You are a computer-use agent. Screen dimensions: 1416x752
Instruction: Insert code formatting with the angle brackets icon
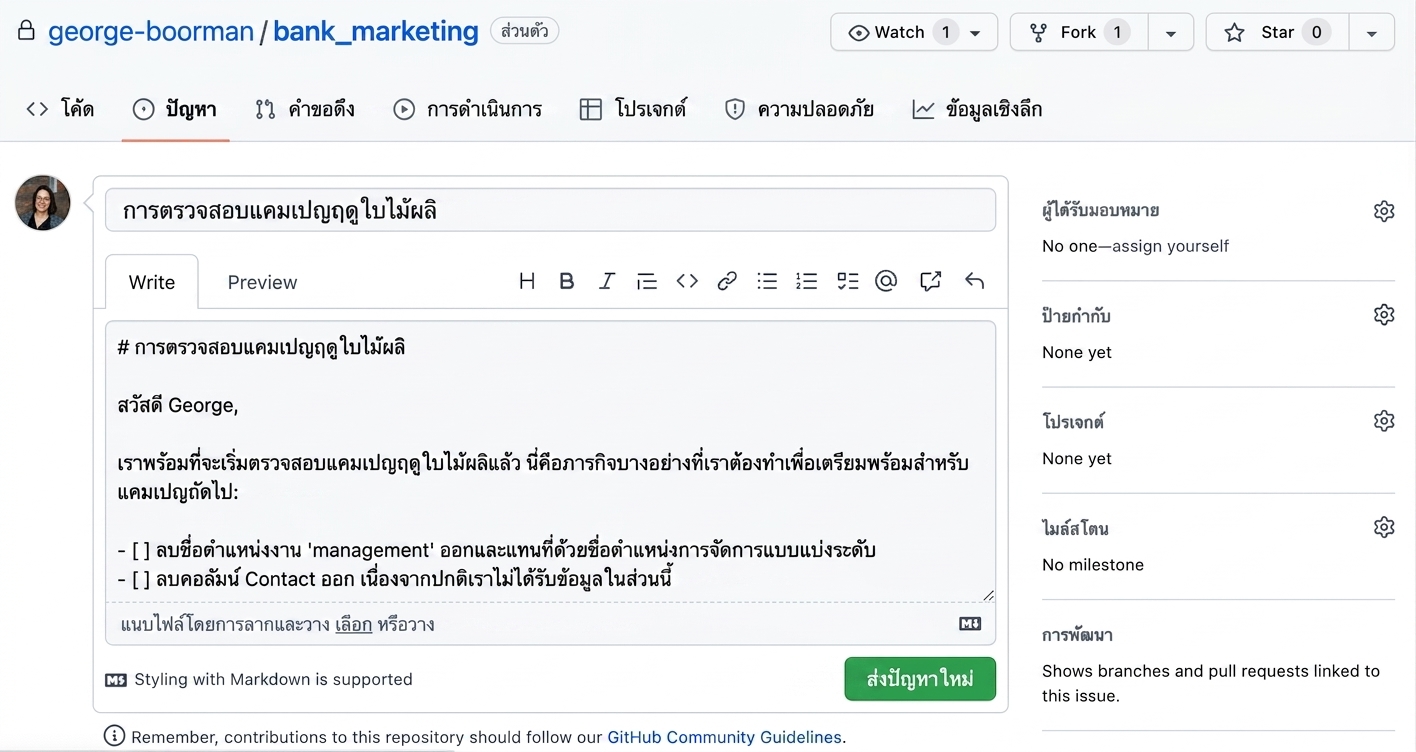pos(687,282)
